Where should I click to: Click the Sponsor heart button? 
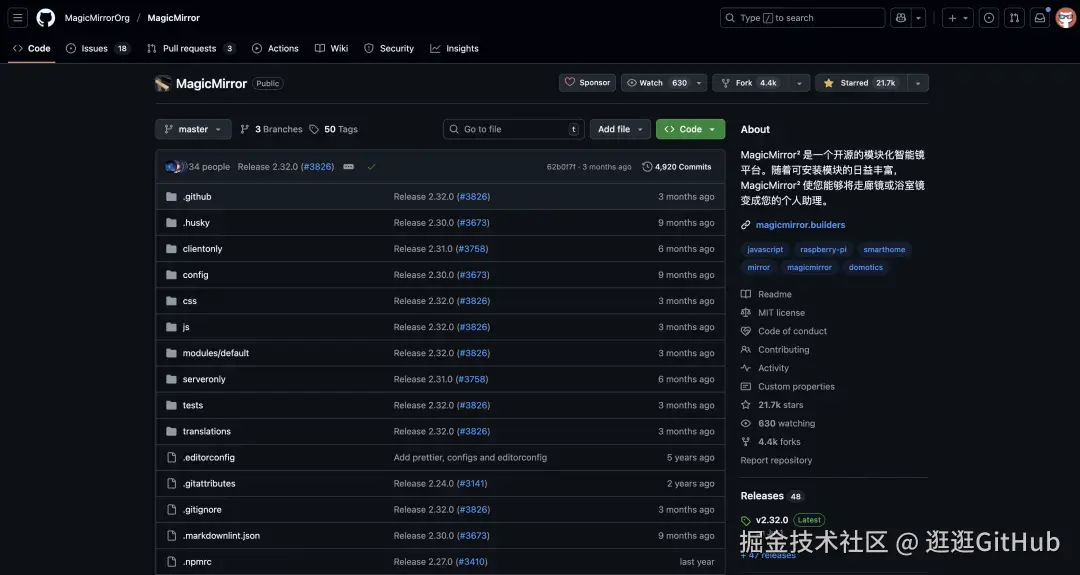coord(588,83)
